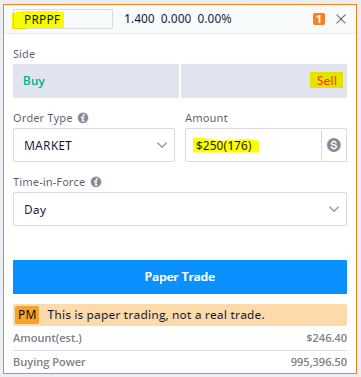
Task: Toggle the dollar sign amount-mode icon
Action: [334, 145]
